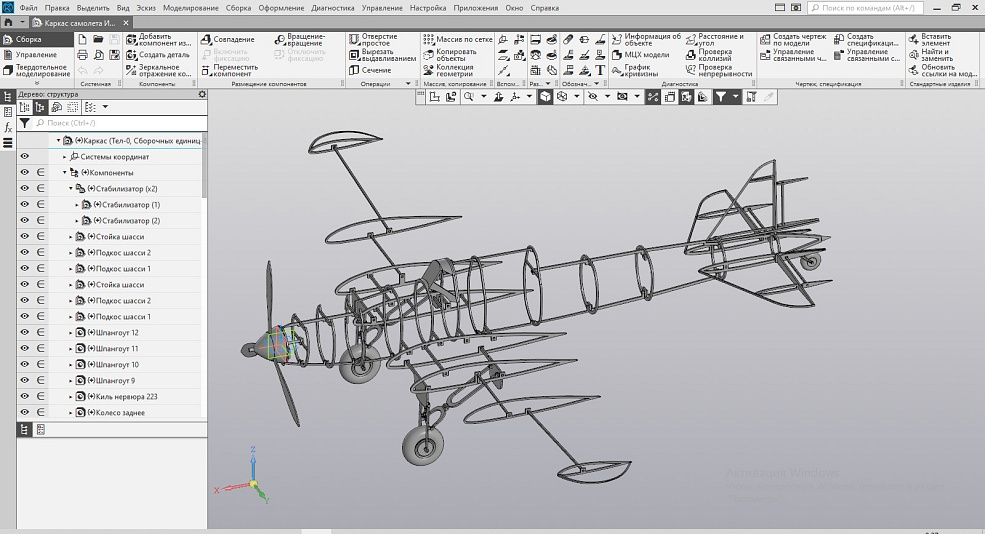
Task: Expand the Колесо заднее tree node
Action: (x=71, y=413)
